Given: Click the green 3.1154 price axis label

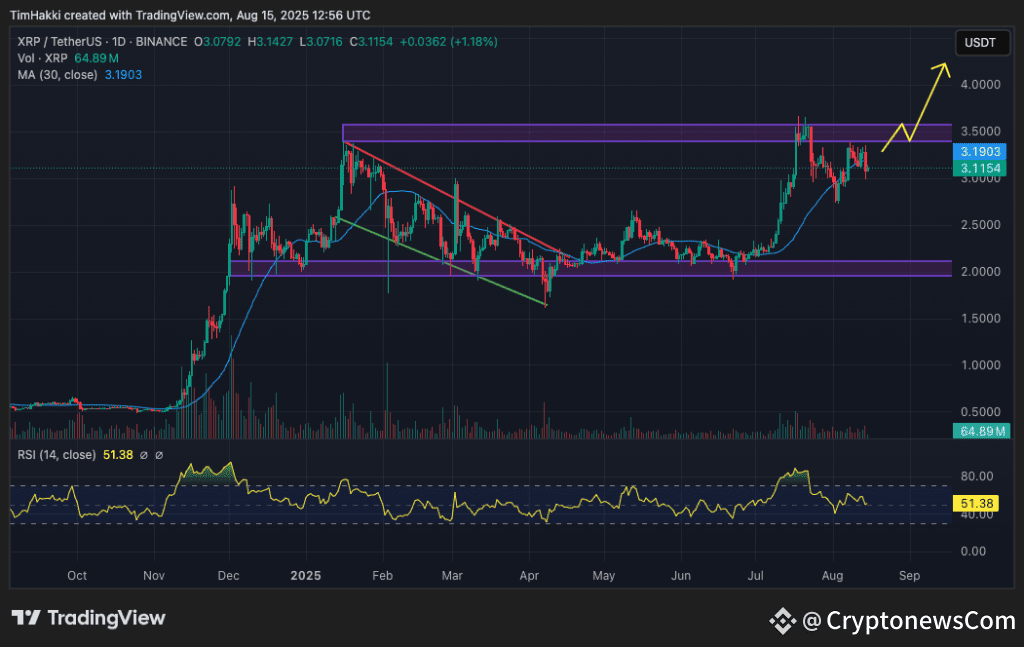Looking at the screenshot, I should (981, 168).
